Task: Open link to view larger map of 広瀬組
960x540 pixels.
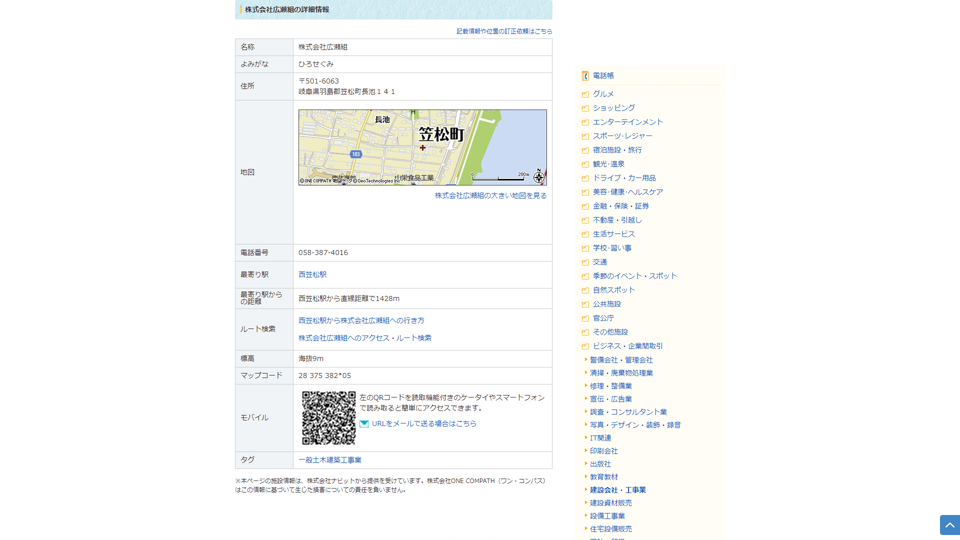Action: tap(490, 196)
